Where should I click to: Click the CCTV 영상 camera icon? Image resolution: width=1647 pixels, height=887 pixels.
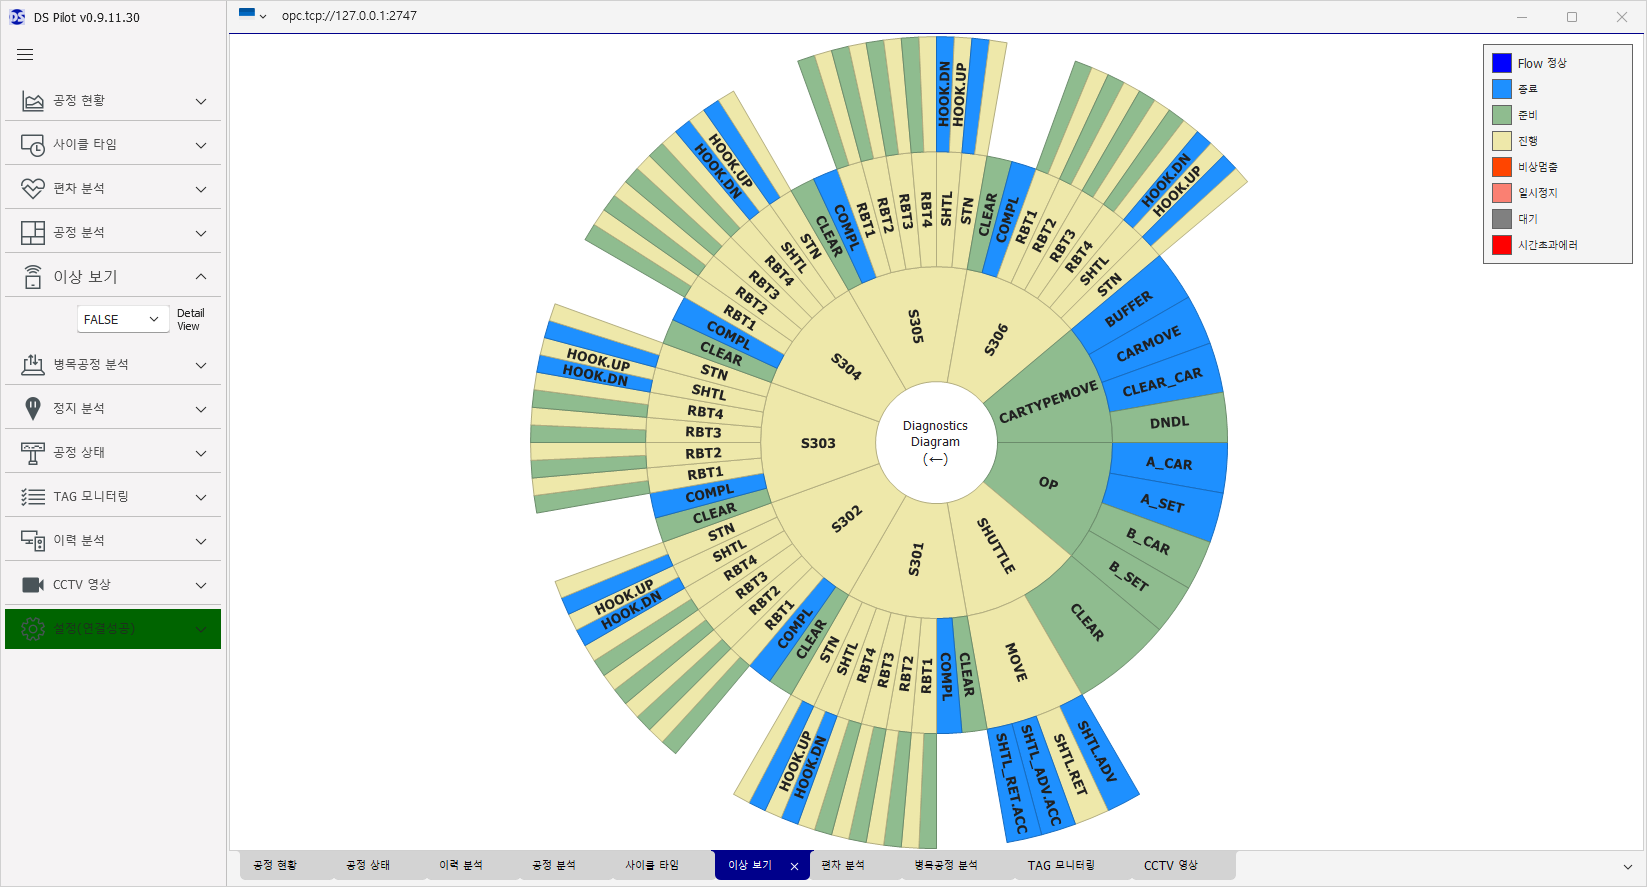(33, 585)
